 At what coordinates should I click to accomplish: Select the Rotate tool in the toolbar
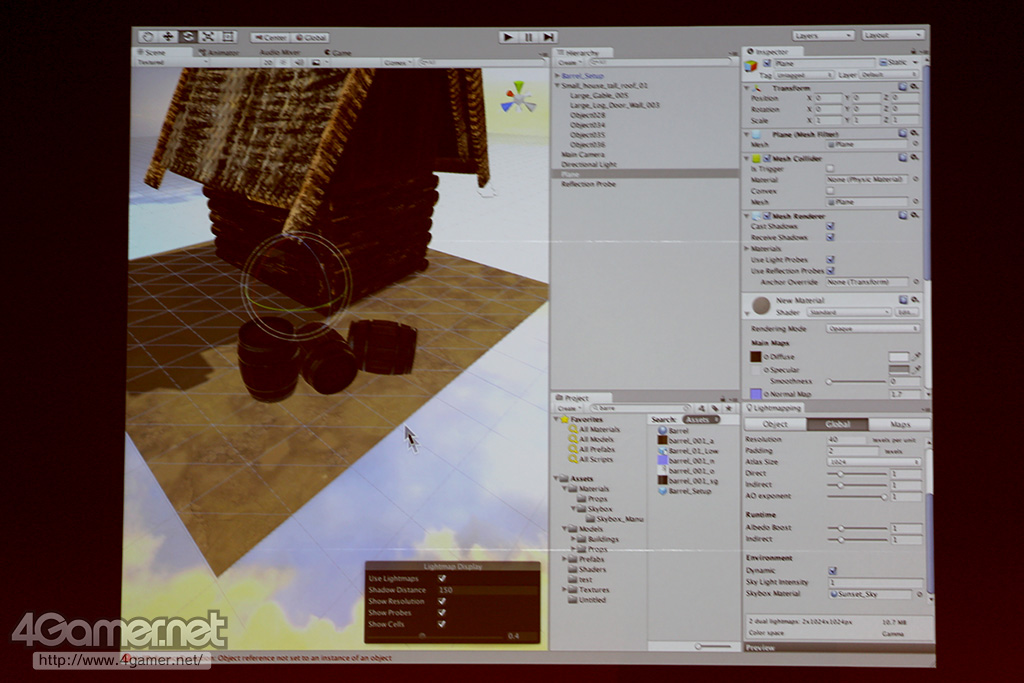[188, 37]
